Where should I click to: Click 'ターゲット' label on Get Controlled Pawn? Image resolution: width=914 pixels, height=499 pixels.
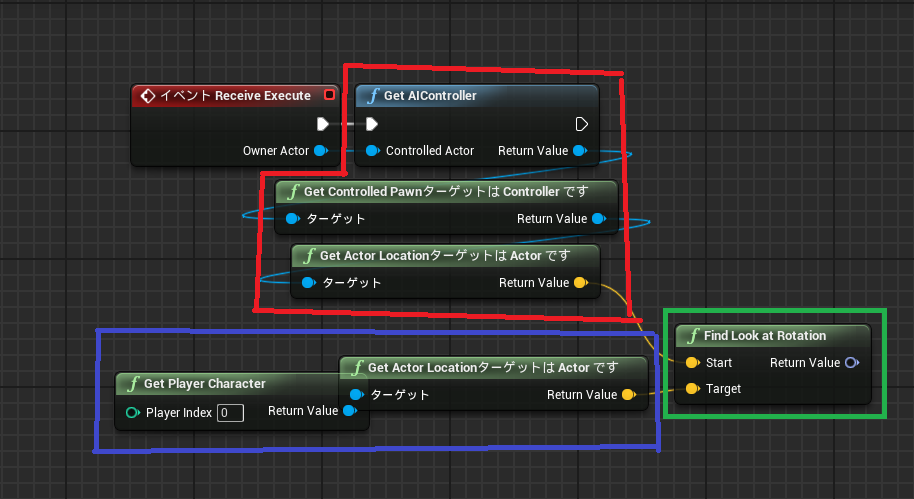pyautogui.click(x=336, y=219)
